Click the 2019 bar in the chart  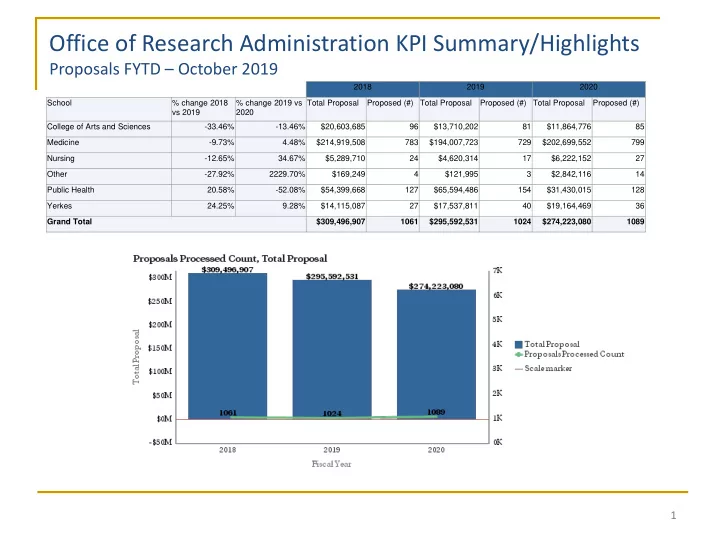coord(332,349)
